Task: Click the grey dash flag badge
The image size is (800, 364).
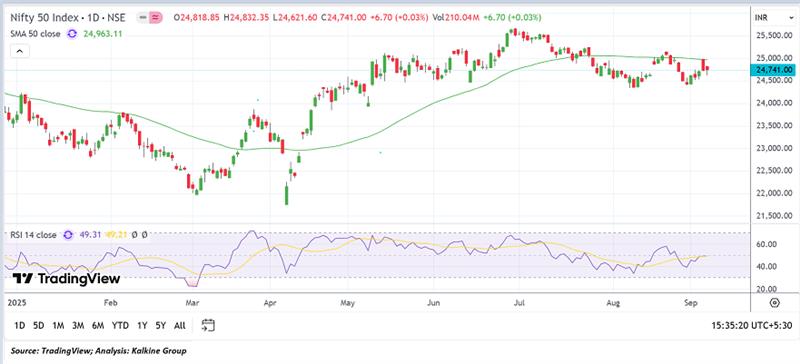Action: (143, 17)
